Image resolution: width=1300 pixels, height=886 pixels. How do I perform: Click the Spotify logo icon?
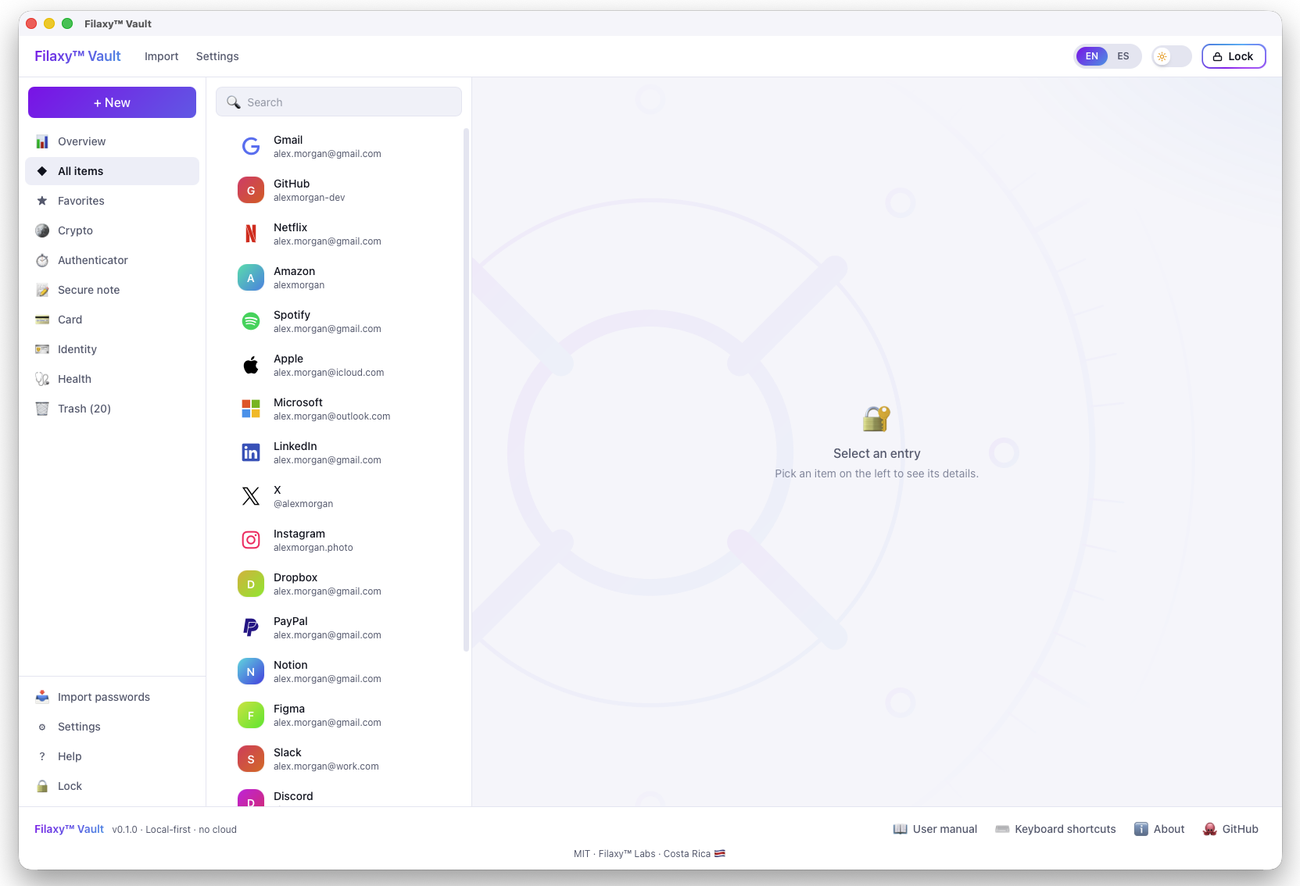(251, 321)
